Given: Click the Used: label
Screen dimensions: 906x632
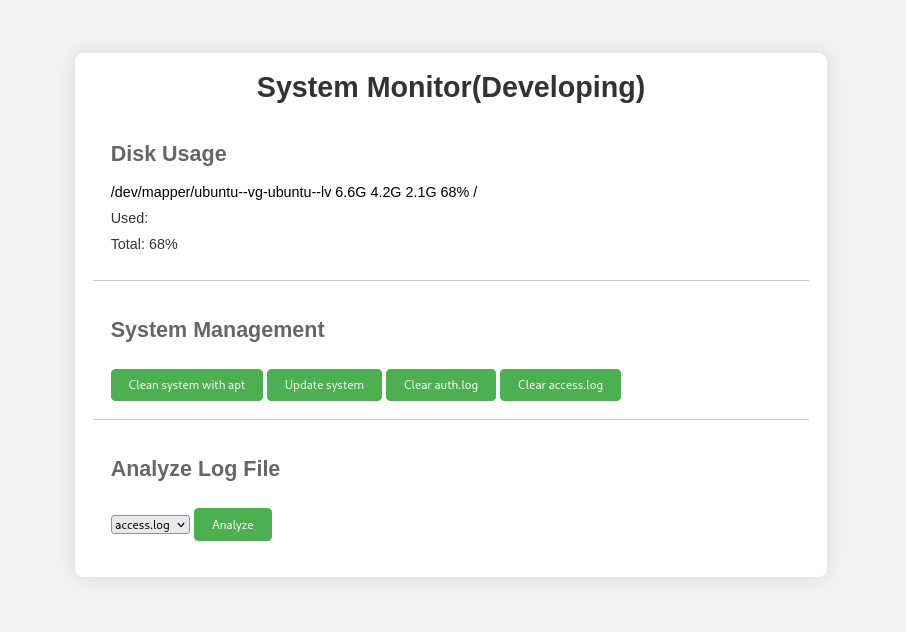Looking at the screenshot, I should 130,218.
